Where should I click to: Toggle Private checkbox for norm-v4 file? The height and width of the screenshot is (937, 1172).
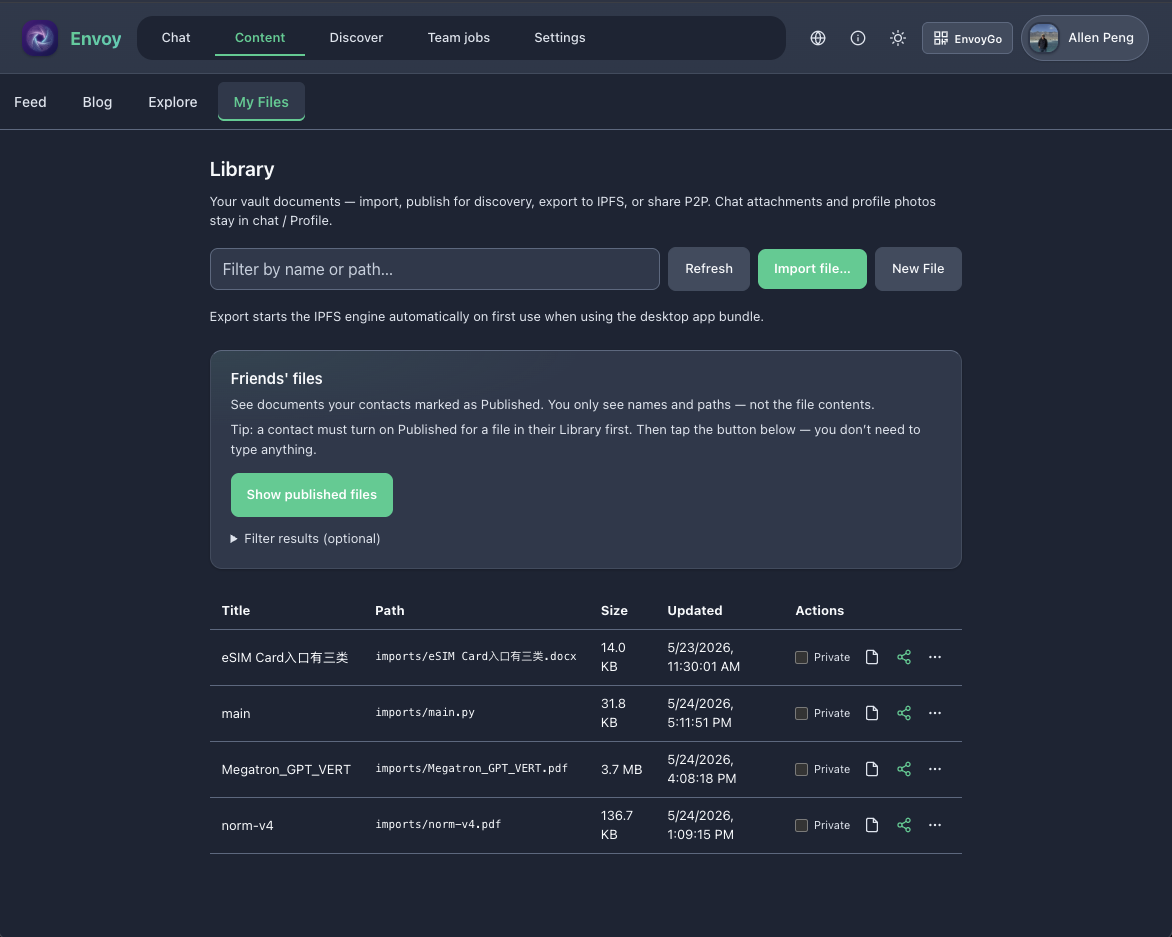point(801,826)
